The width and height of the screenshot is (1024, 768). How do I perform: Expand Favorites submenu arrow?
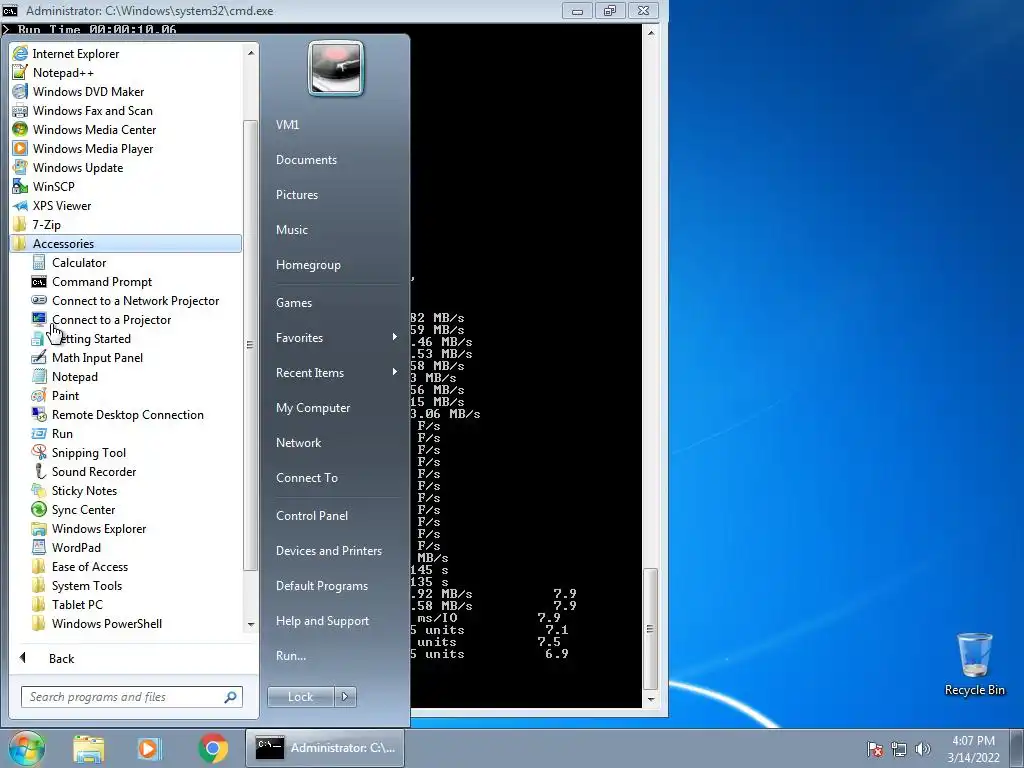(394, 337)
